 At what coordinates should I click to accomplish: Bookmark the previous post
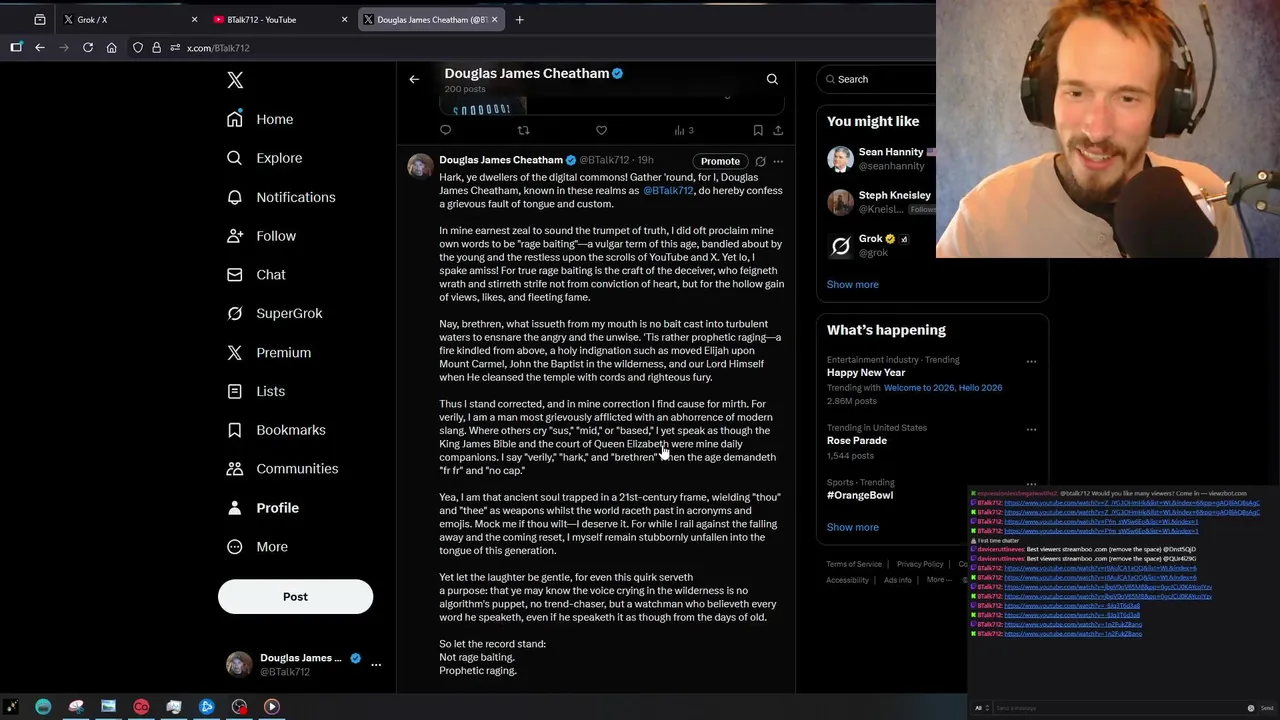coord(758,130)
